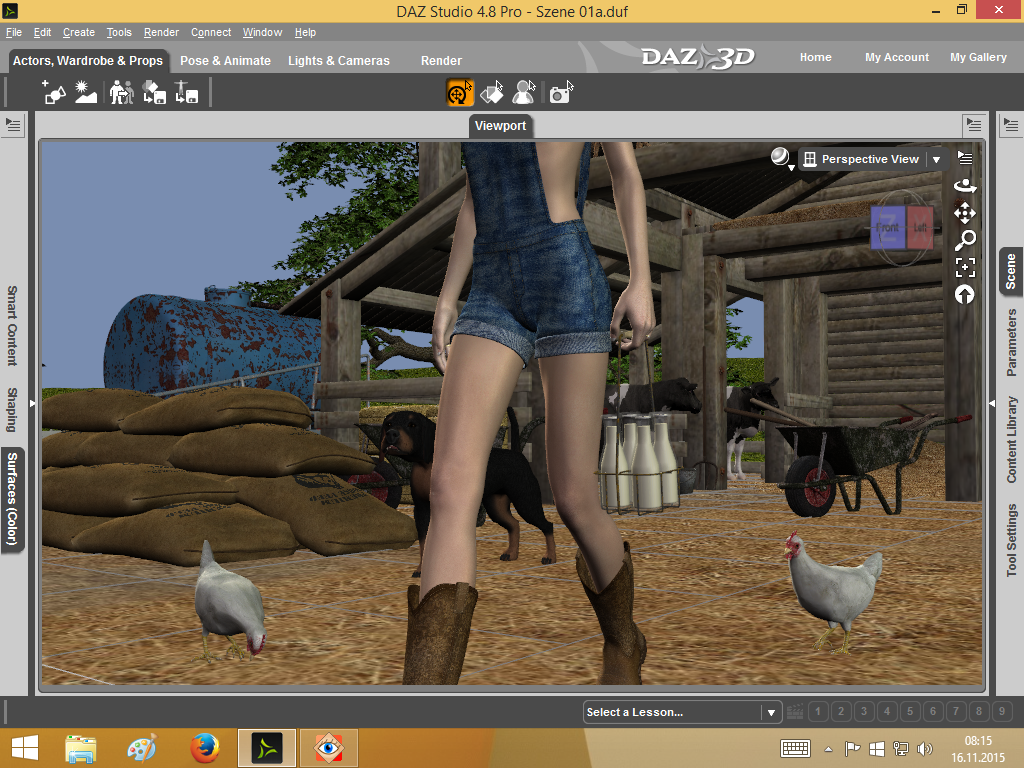
Task: Click the camera render tool icon
Action: point(560,92)
